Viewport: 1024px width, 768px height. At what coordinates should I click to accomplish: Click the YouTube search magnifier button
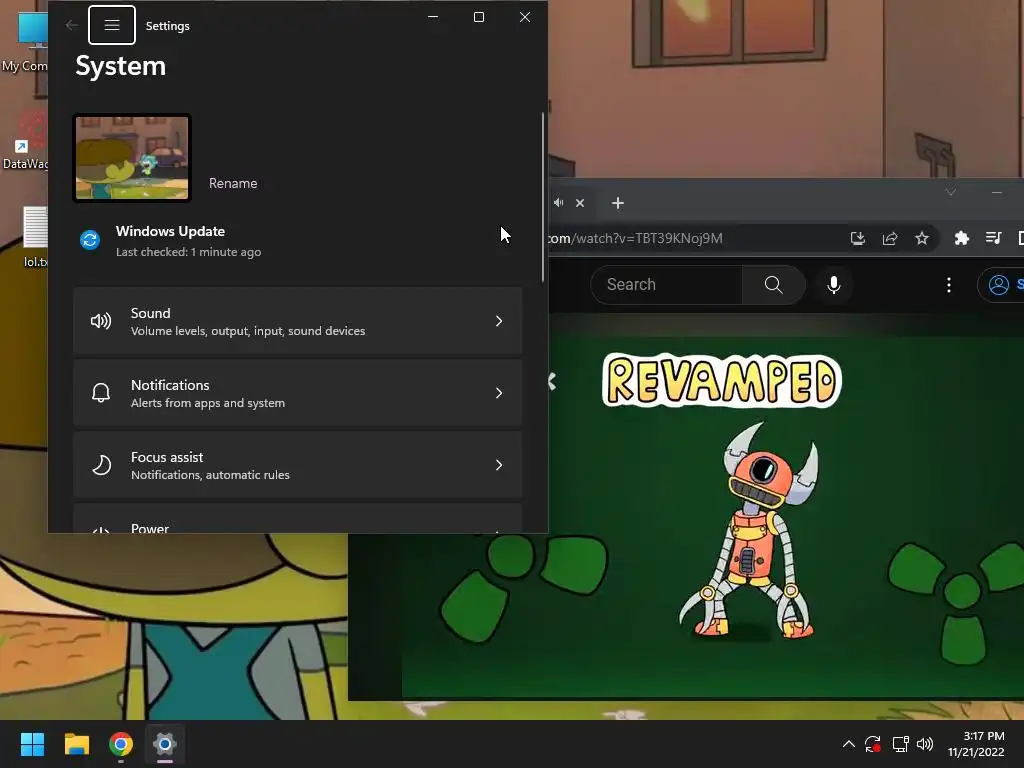[x=774, y=285]
